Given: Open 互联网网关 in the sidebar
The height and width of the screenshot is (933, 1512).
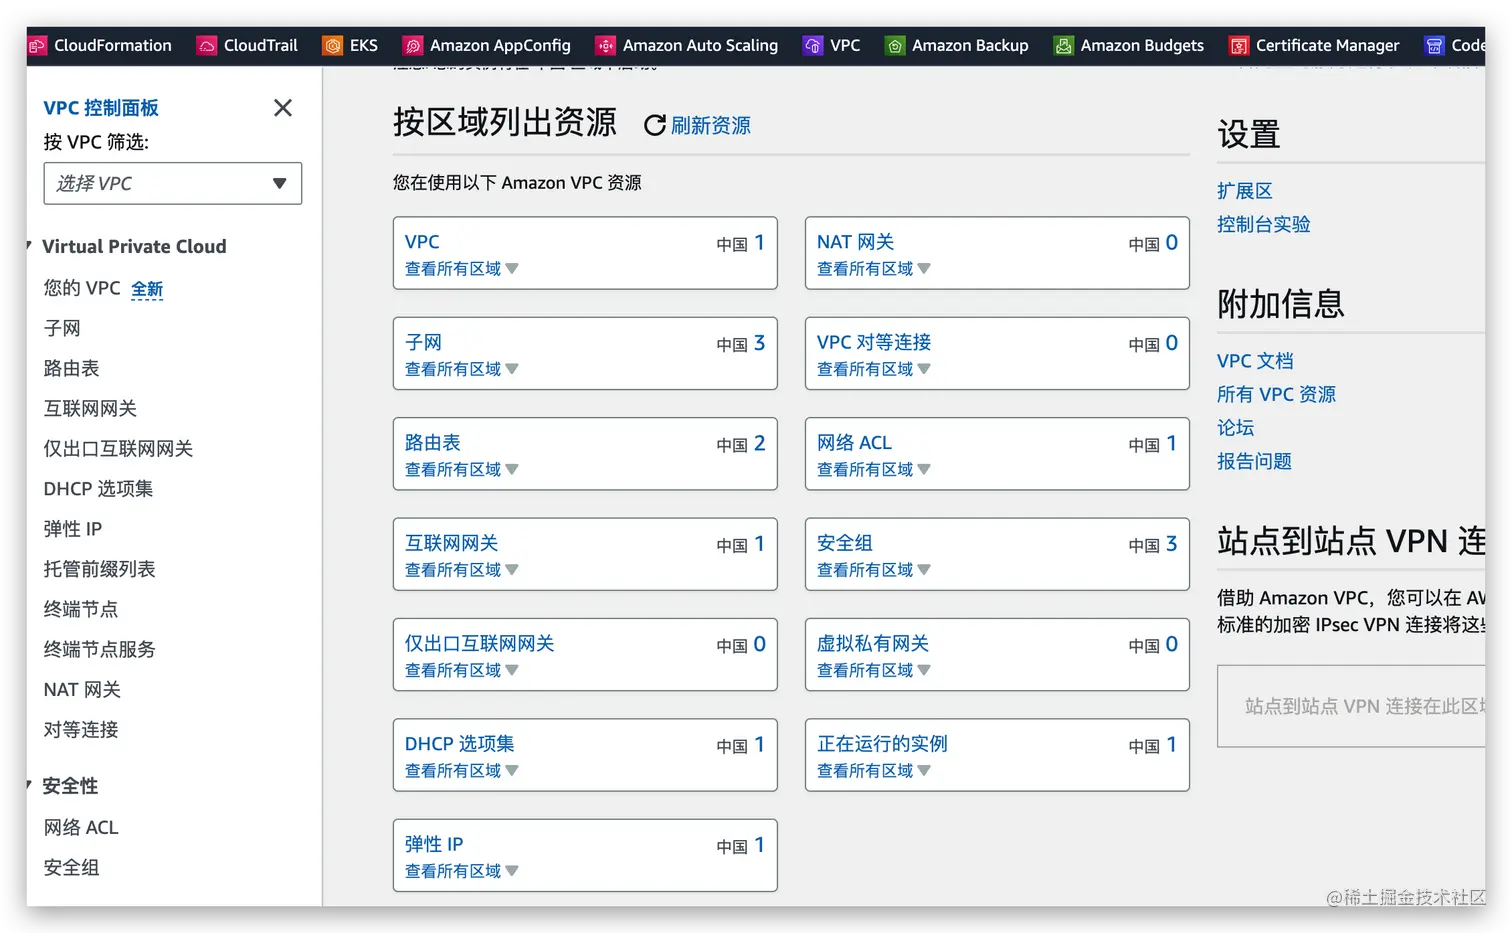Looking at the screenshot, I should [x=90, y=408].
